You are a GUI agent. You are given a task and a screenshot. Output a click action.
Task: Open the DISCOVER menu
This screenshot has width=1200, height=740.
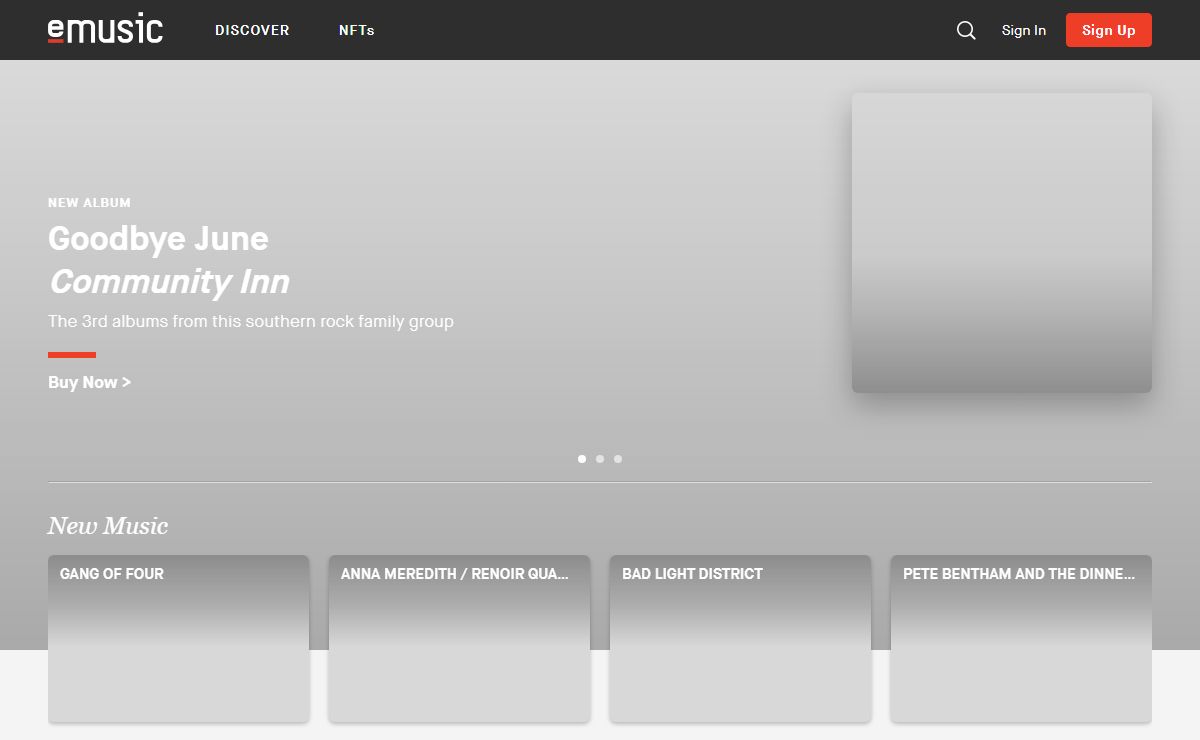tap(252, 30)
